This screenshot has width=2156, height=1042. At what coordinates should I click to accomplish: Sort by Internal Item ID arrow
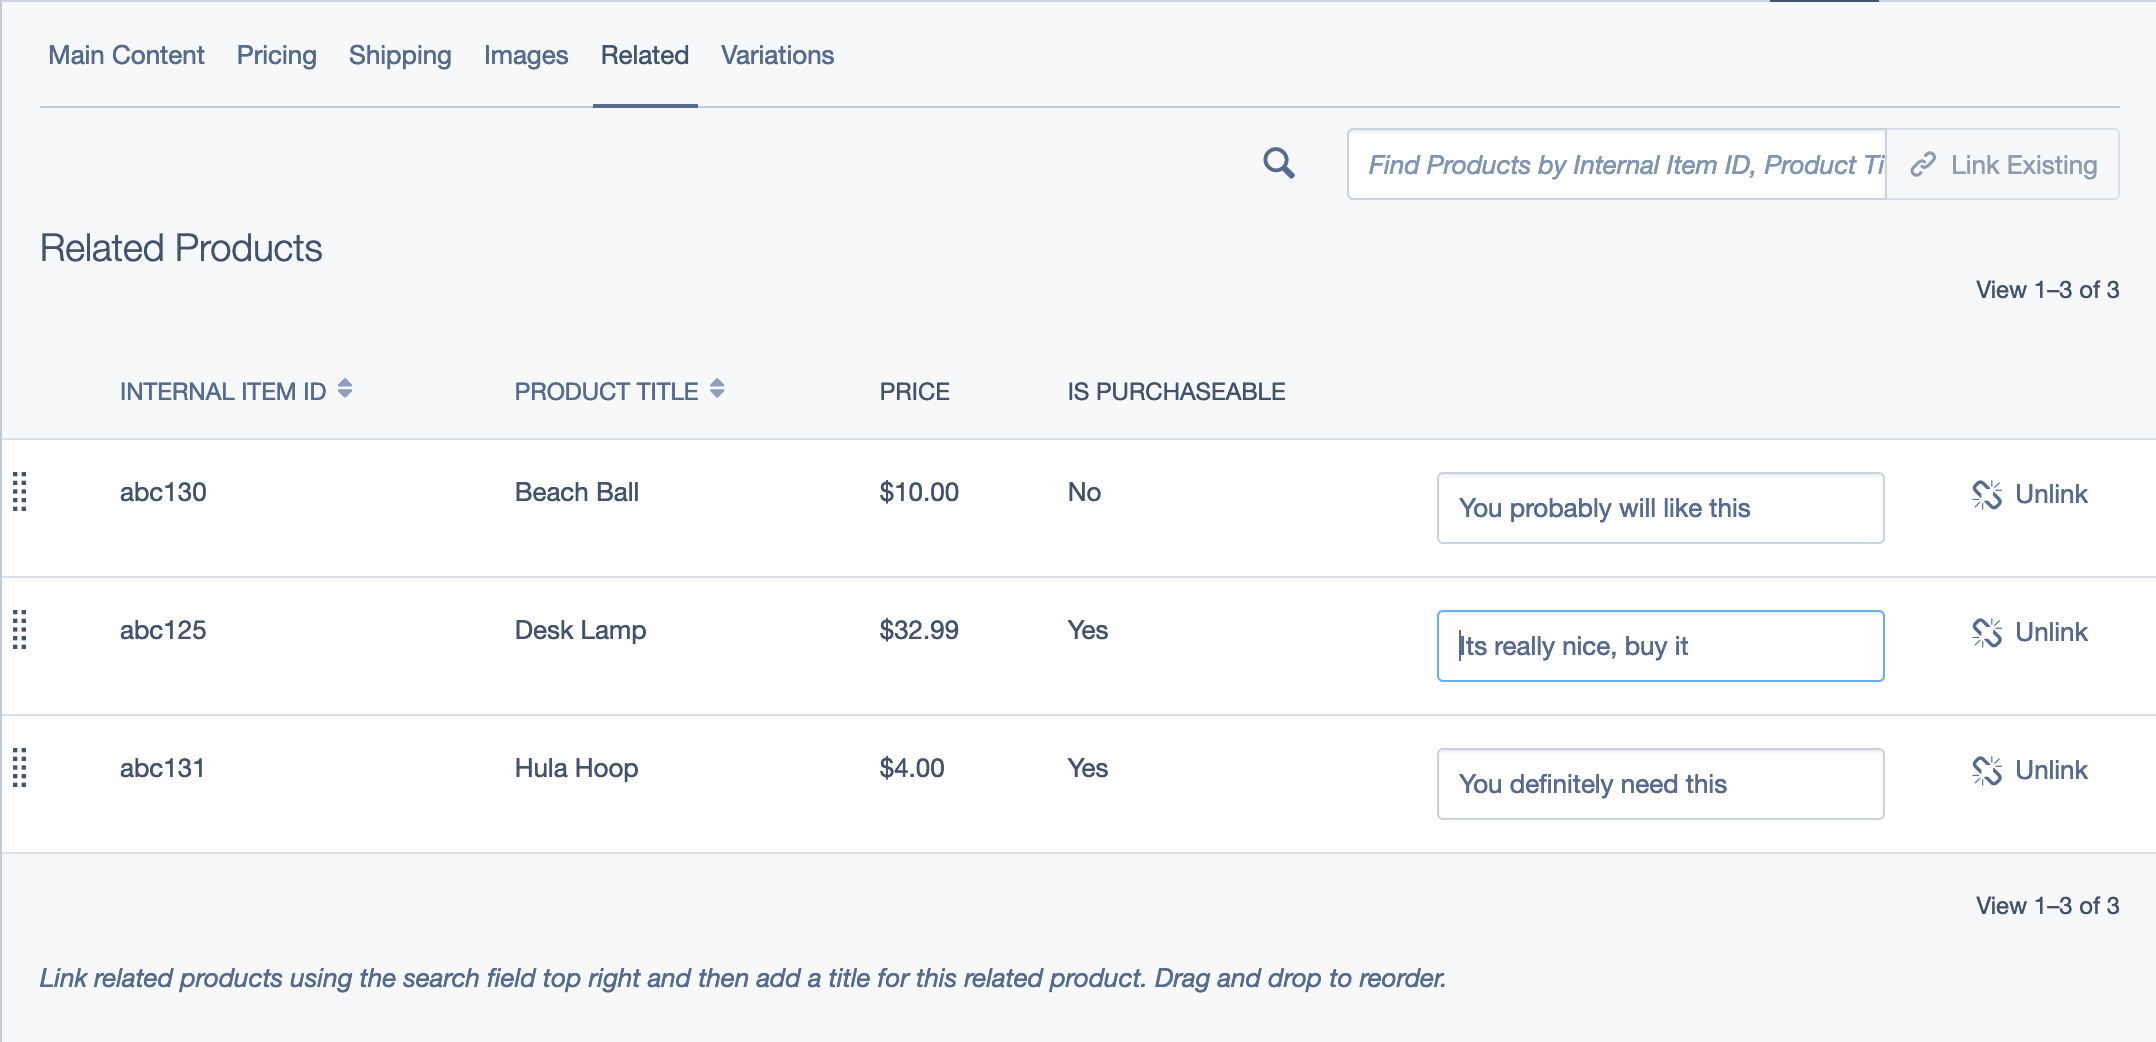point(345,389)
